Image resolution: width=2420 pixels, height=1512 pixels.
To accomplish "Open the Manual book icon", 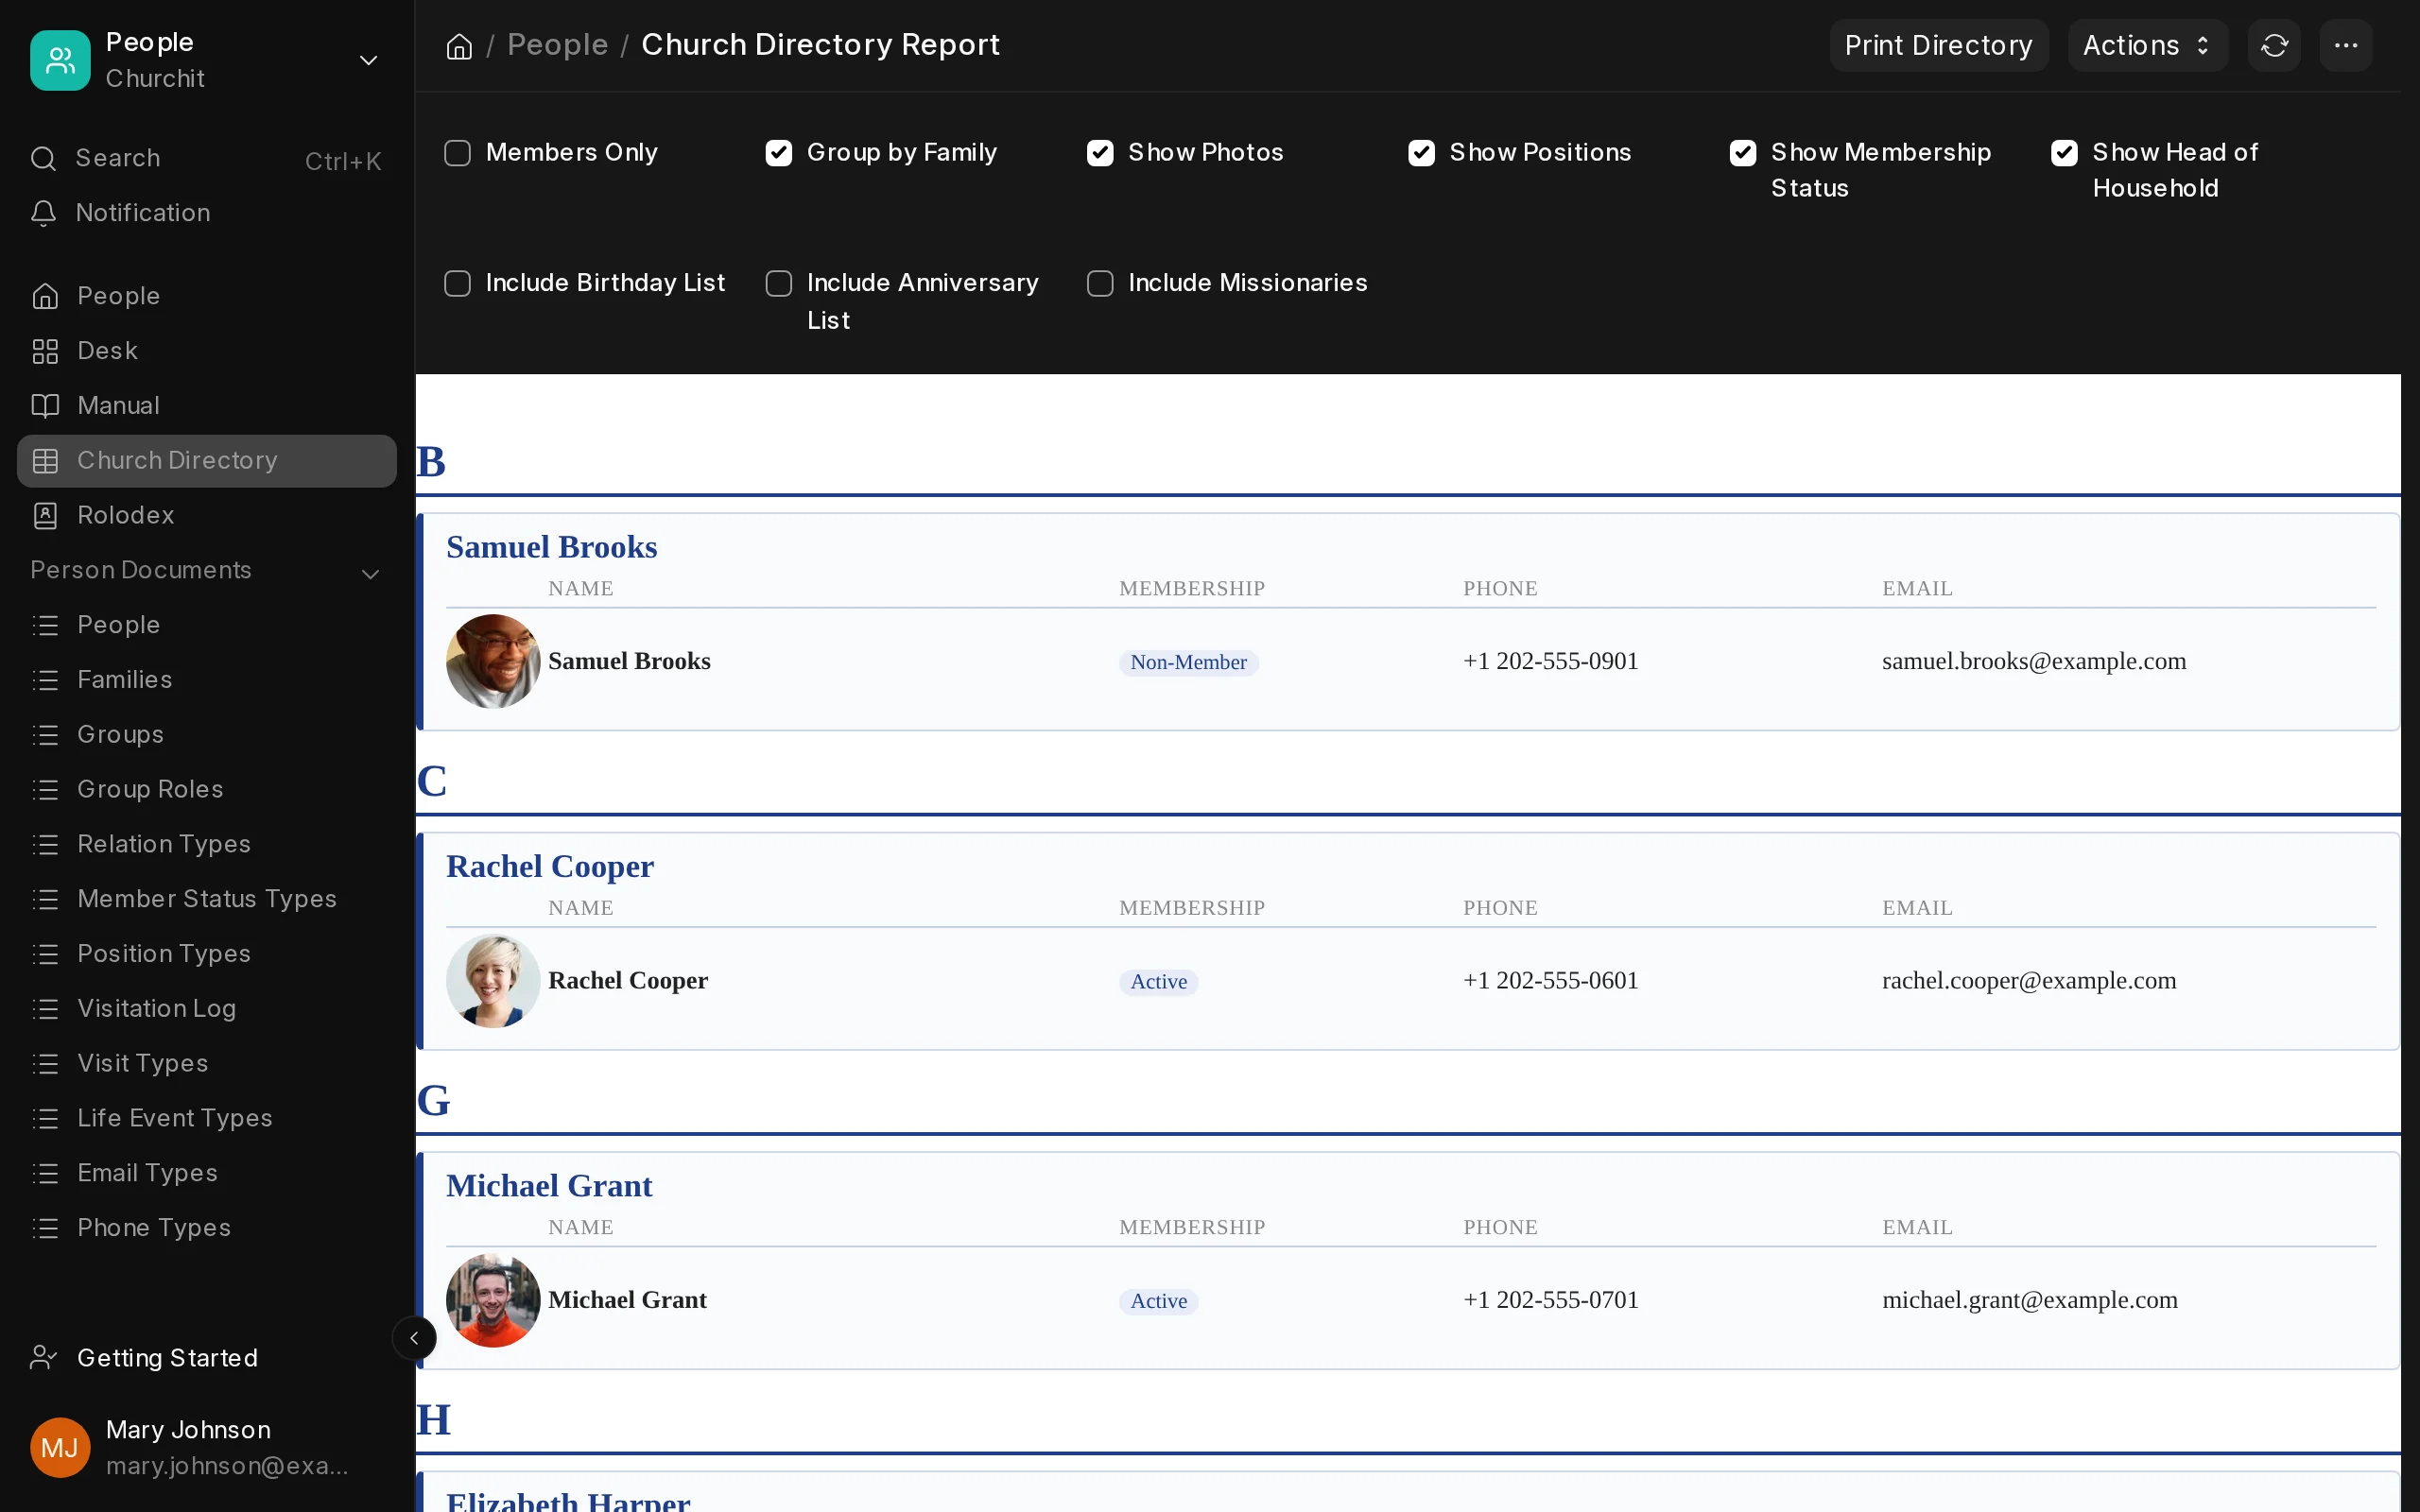I will coord(45,406).
